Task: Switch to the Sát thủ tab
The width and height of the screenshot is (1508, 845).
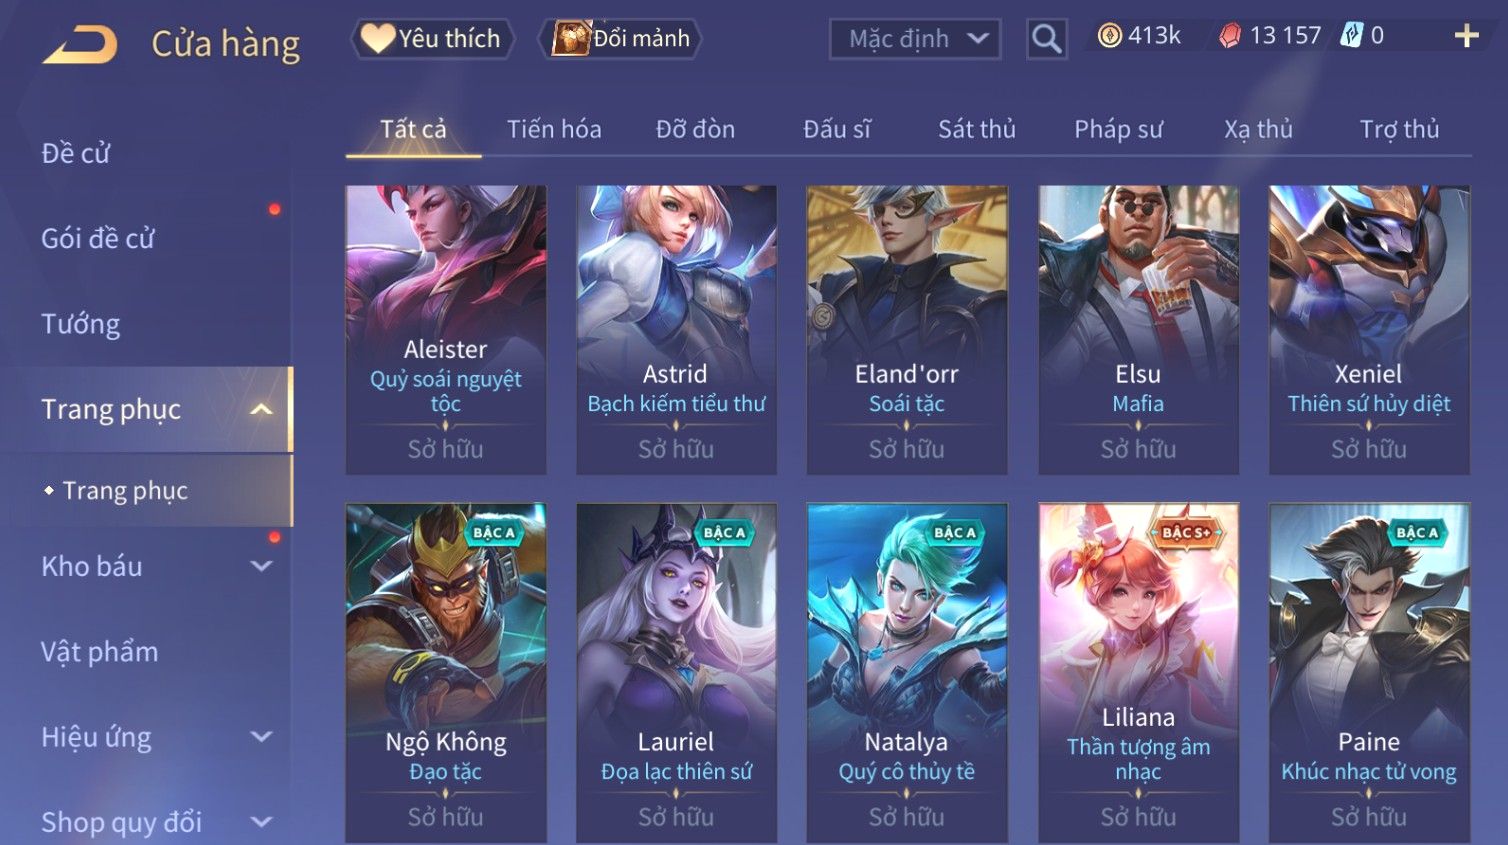Action: coord(977,129)
